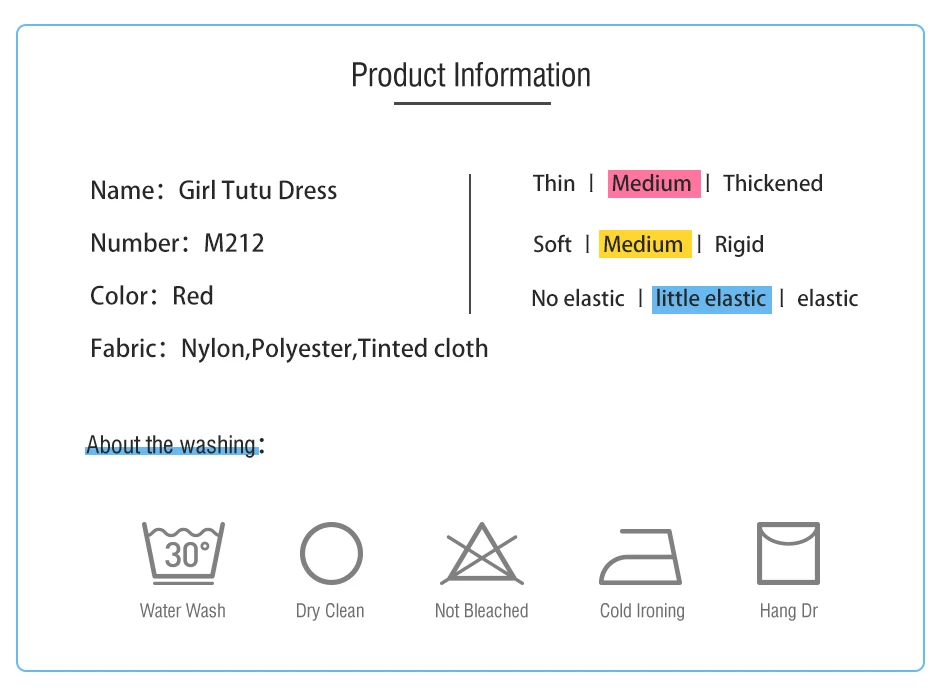Select the yellow Medium softness option
This screenshot has height=689, width=944.
645,244
